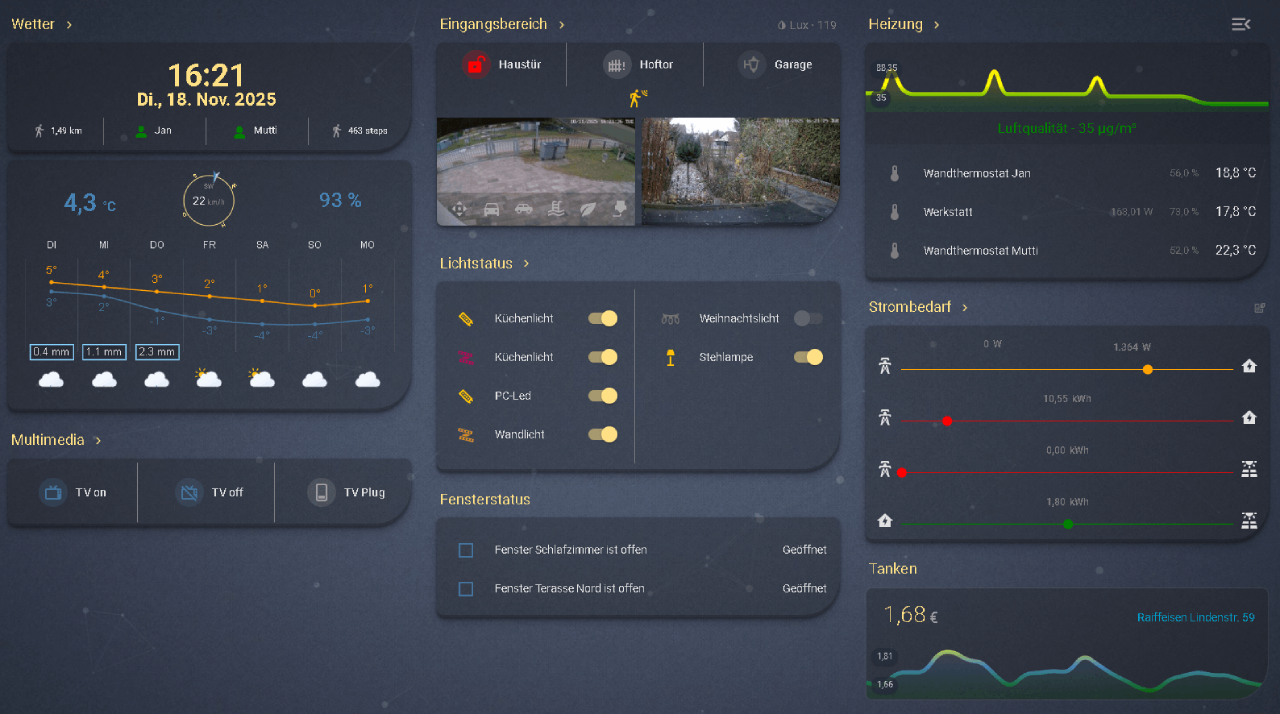This screenshot has width=1280, height=714.
Task: Click the partly sunny weather icon for FR
Action: point(209,378)
